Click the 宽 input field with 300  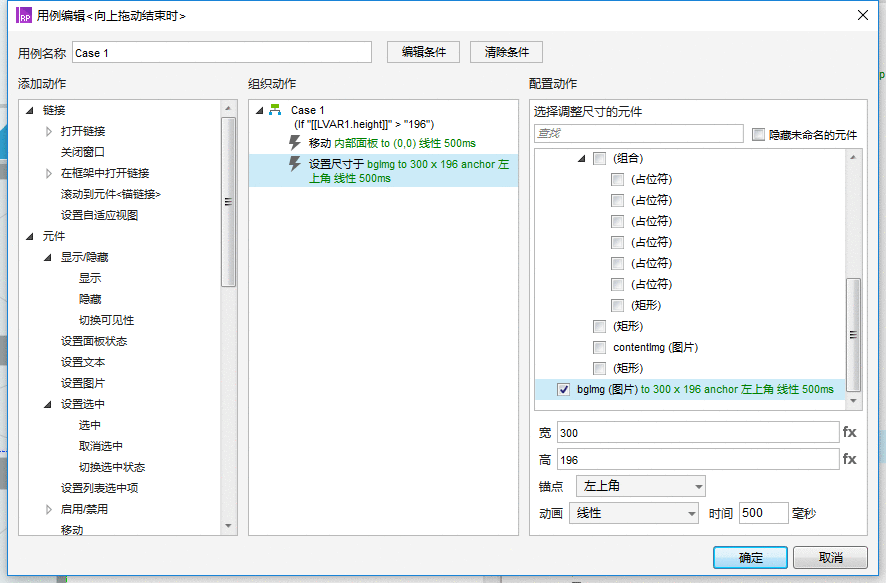698,432
